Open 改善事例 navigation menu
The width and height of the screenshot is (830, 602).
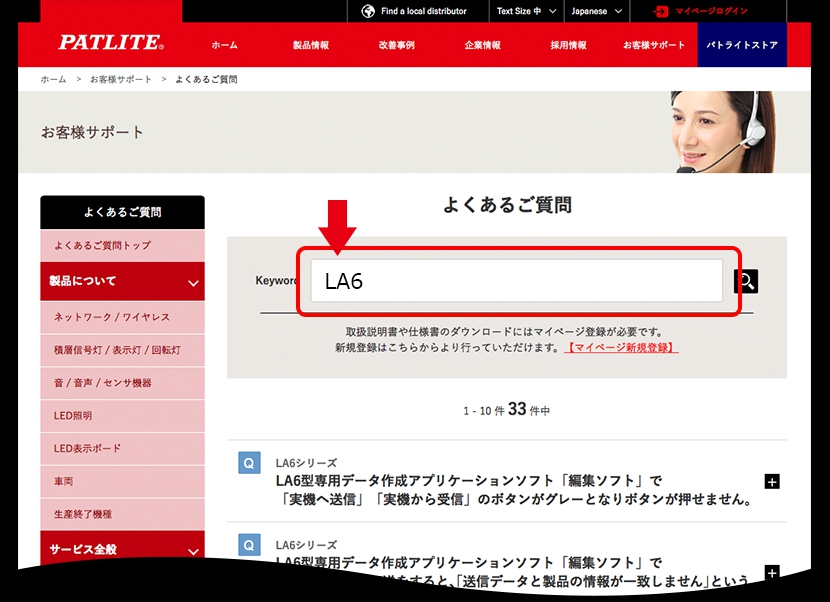point(396,45)
